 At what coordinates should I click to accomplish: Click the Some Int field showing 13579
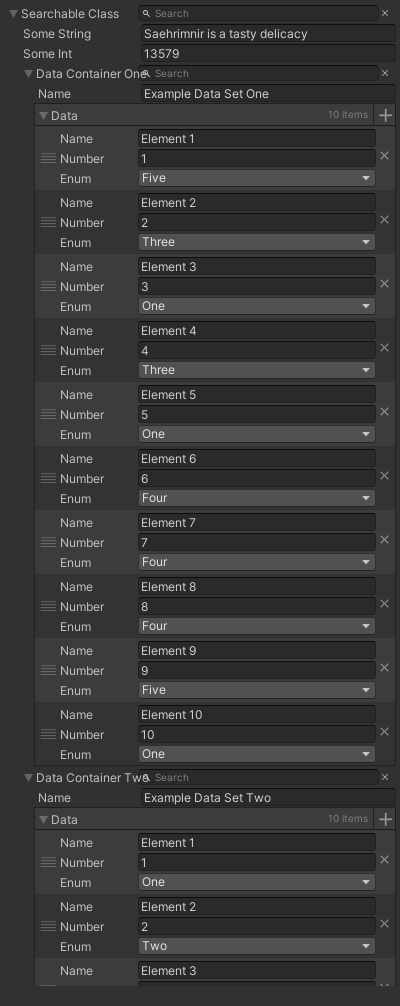point(268,54)
